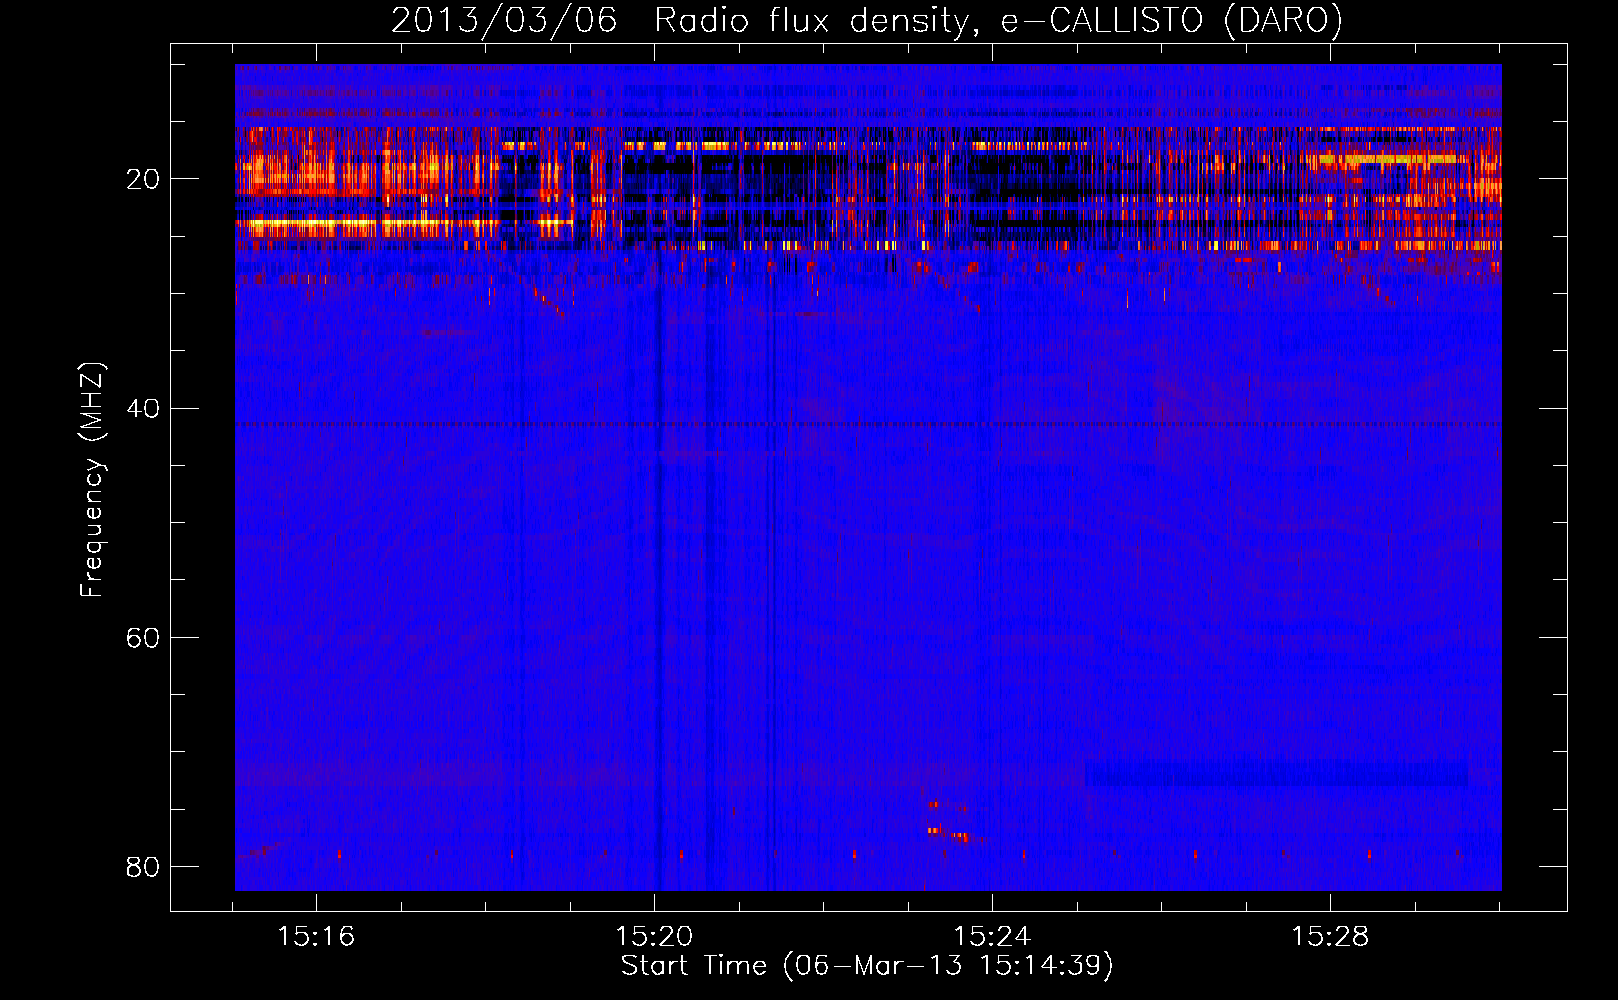
Task: Click the 'Start Time (06-Mar-13 15:14:39)' label
Action: 867,966
